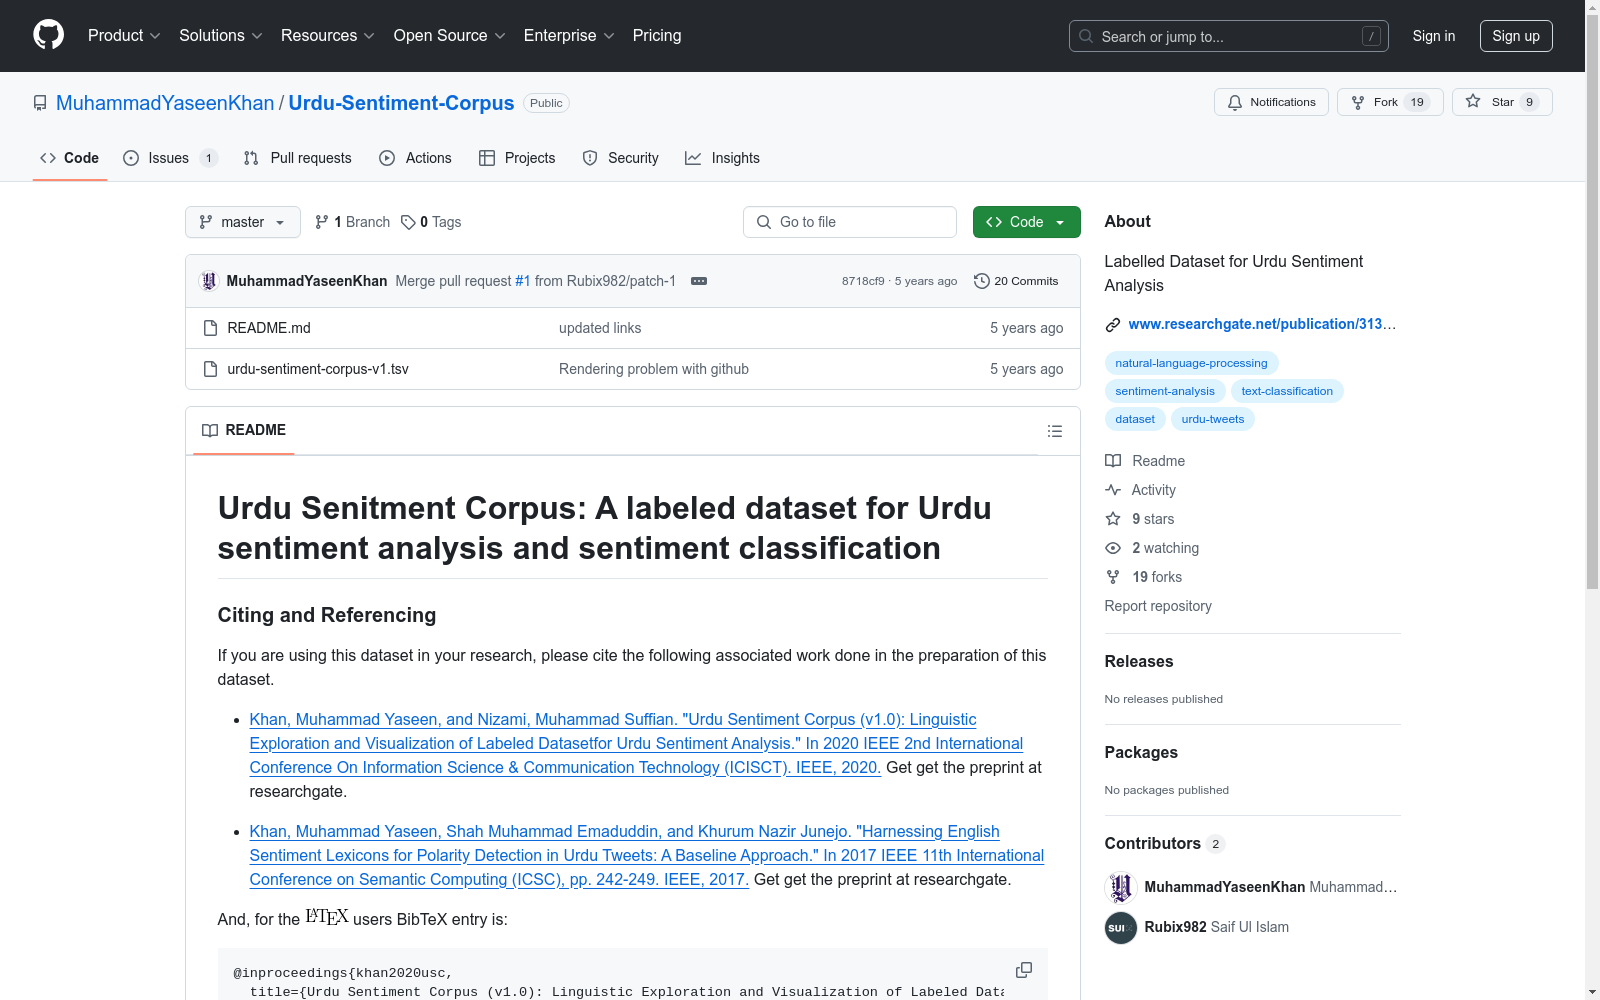View the 20 Commits history
Viewport: 1600px width, 1000px height.
pos(1016,281)
